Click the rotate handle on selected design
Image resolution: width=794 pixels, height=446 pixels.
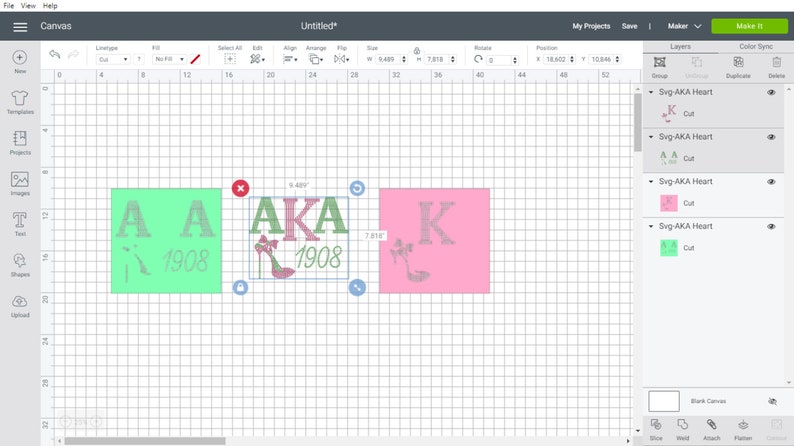[357, 188]
